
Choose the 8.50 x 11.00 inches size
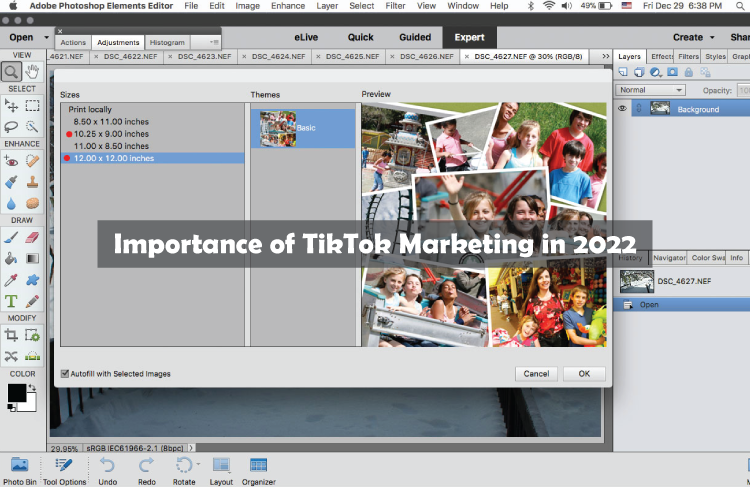pos(108,121)
